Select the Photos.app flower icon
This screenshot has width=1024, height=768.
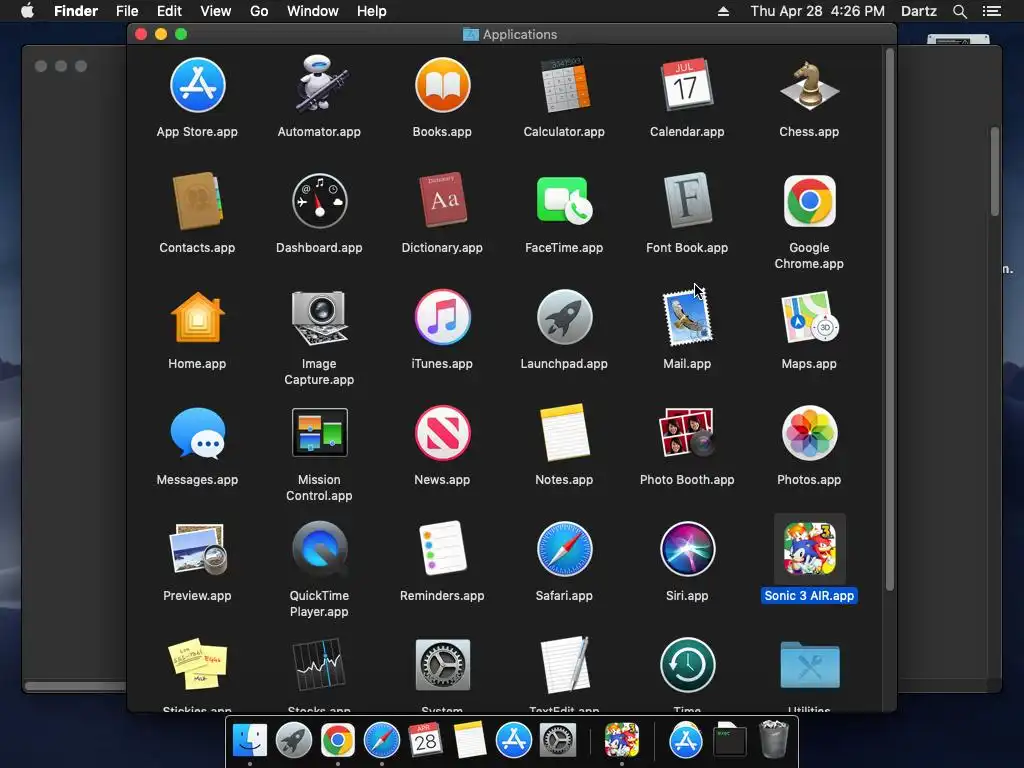pyautogui.click(x=809, y=433)
